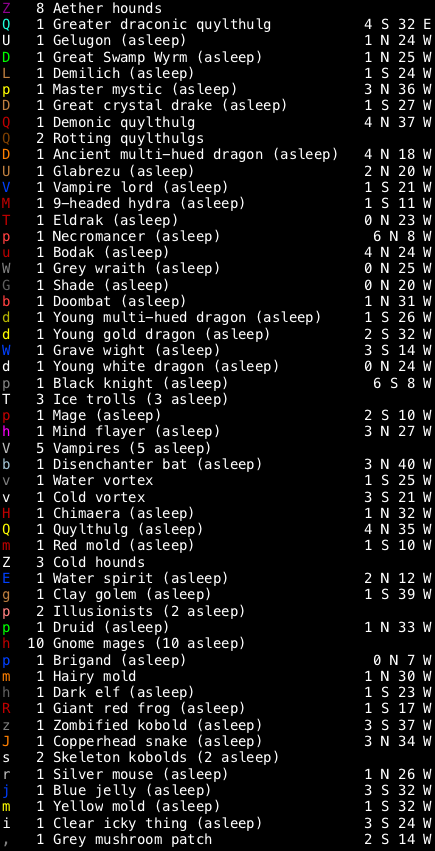The width and height of the screenshot is (435, 851).
Task: Click the green D glyph for Great Swamp Wyrm
Action: click(x=7, y=57)
